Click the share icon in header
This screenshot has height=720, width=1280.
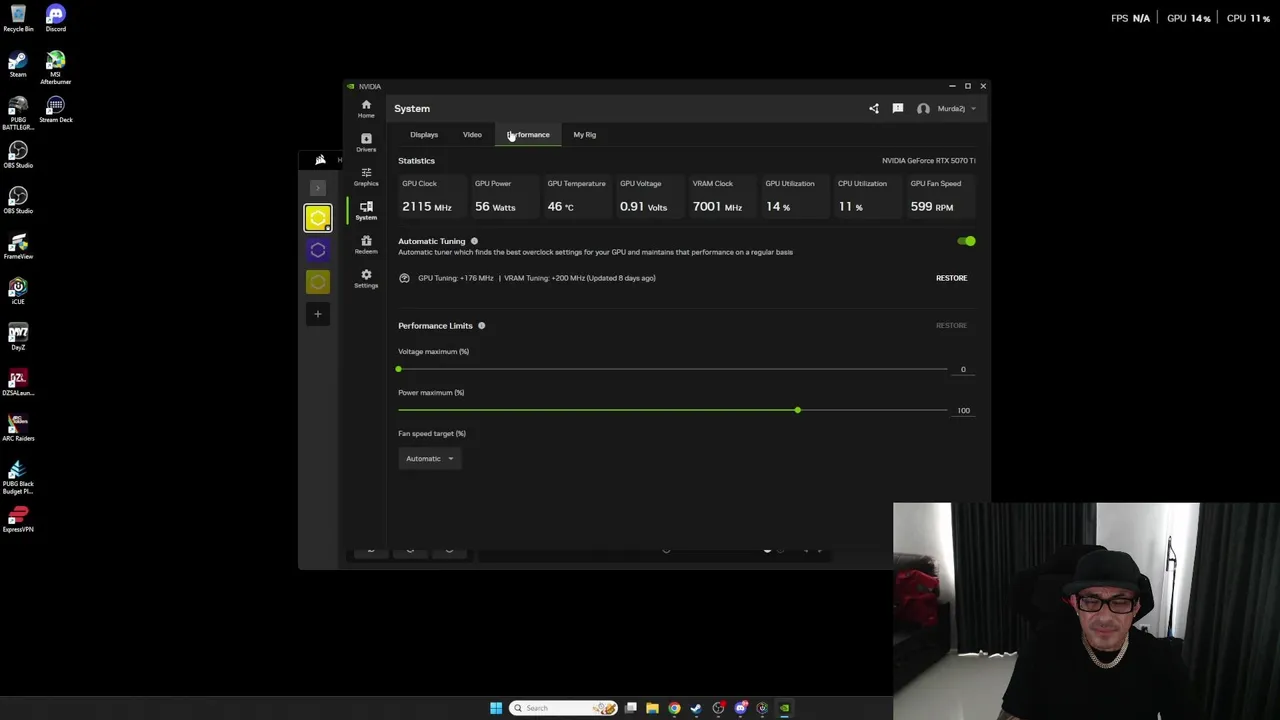874,108
